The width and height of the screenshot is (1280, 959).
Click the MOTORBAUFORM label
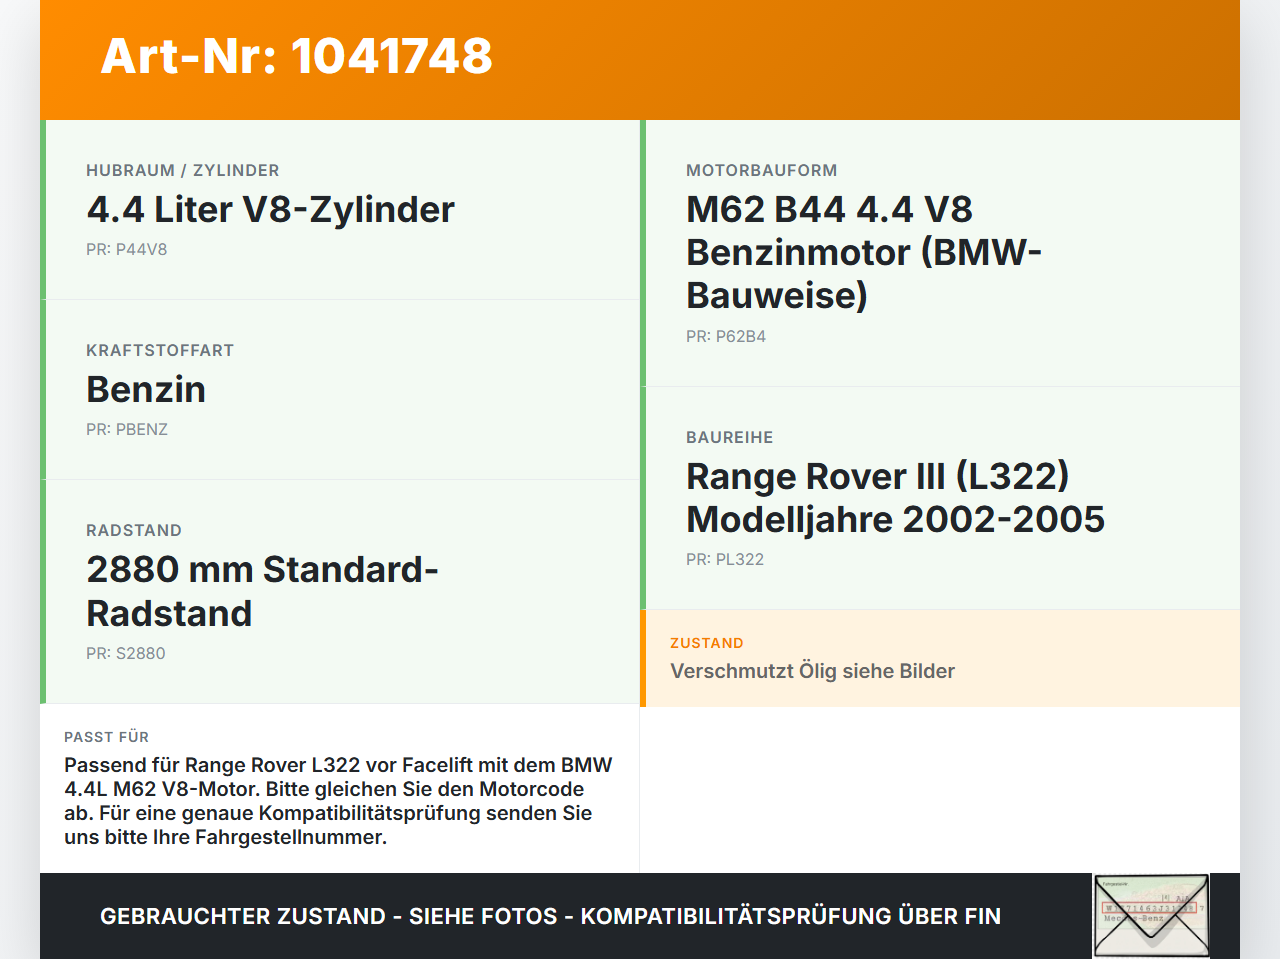pyautogui.click(x=762, y=171)
